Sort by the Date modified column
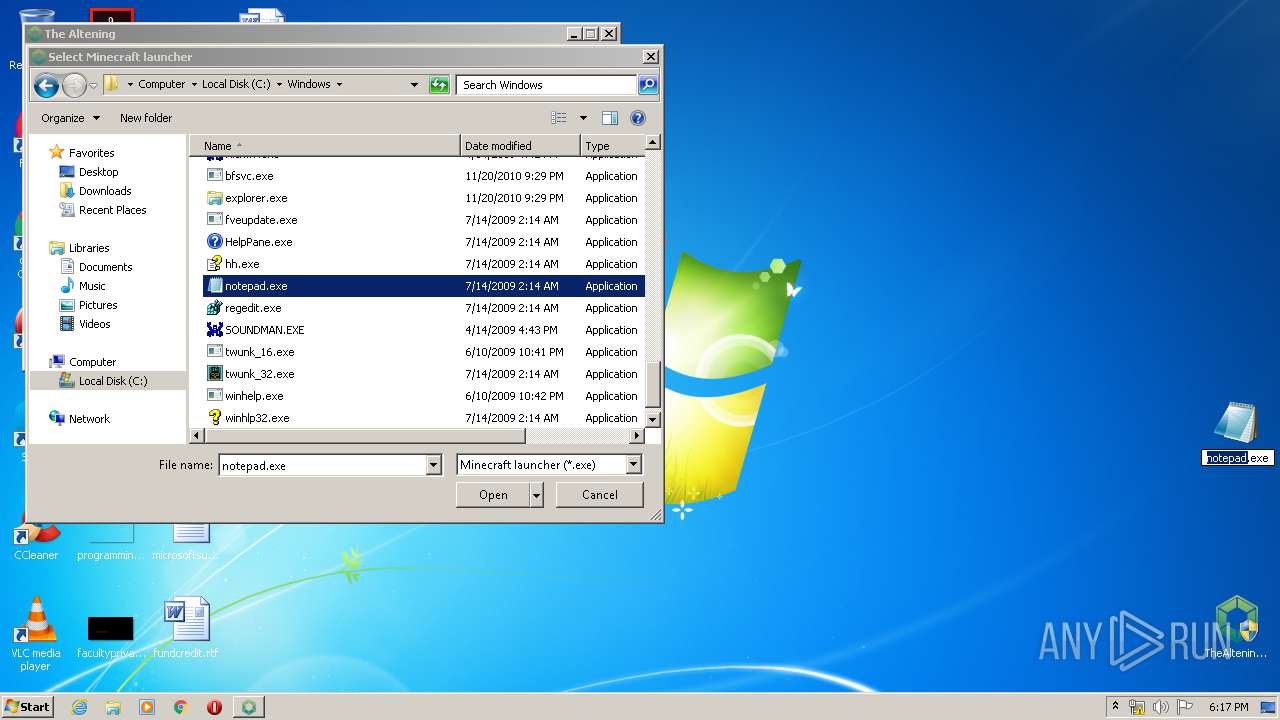This screenshot has height=720, width=1280. pyautogui.click(x=520, y=146)
